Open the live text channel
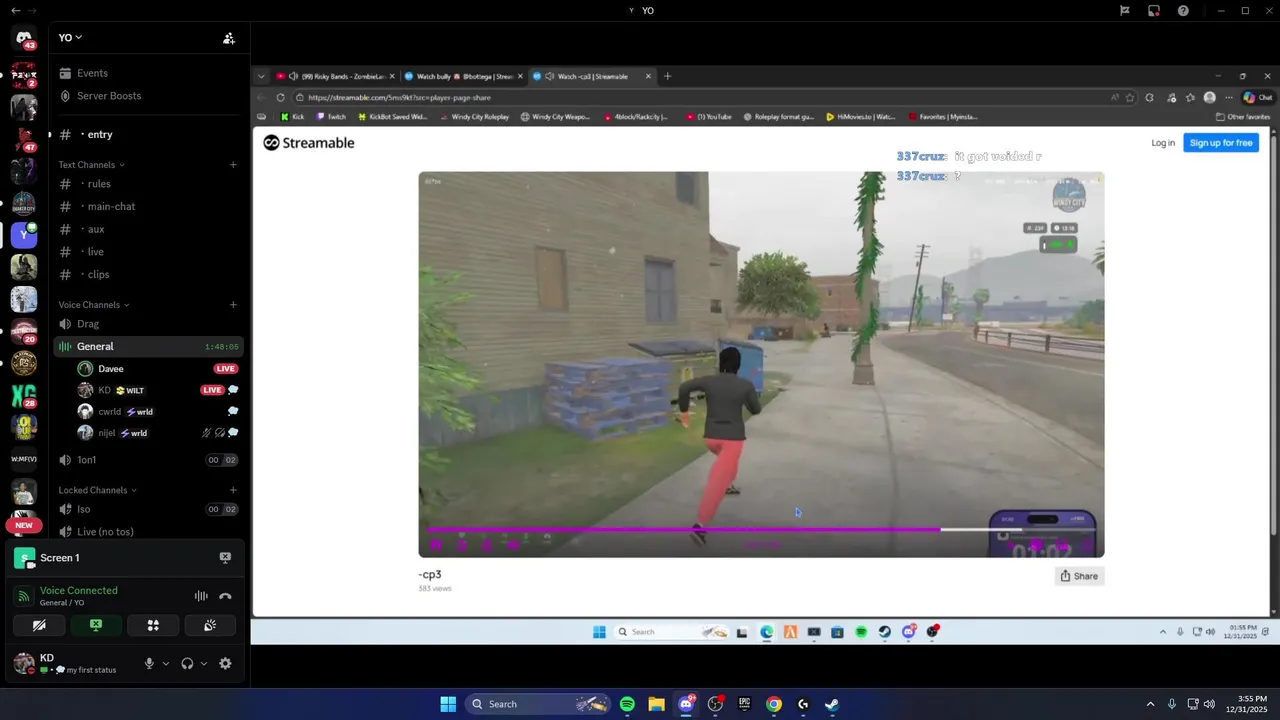The width and height of the screenshot is (1280, 720). [148, 252]
